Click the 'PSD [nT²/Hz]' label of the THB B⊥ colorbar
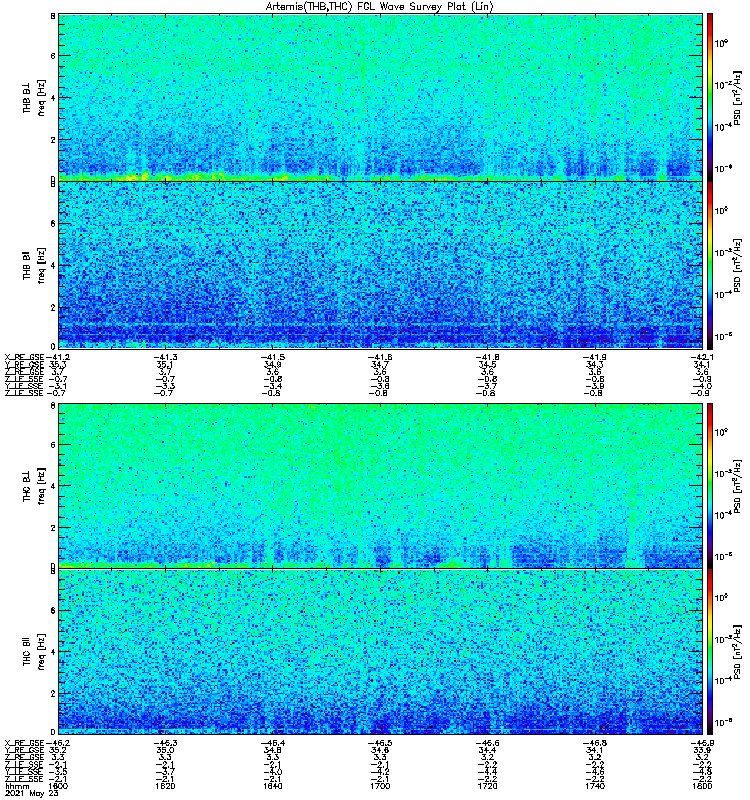The image size is (750, 800). point(738,97)
